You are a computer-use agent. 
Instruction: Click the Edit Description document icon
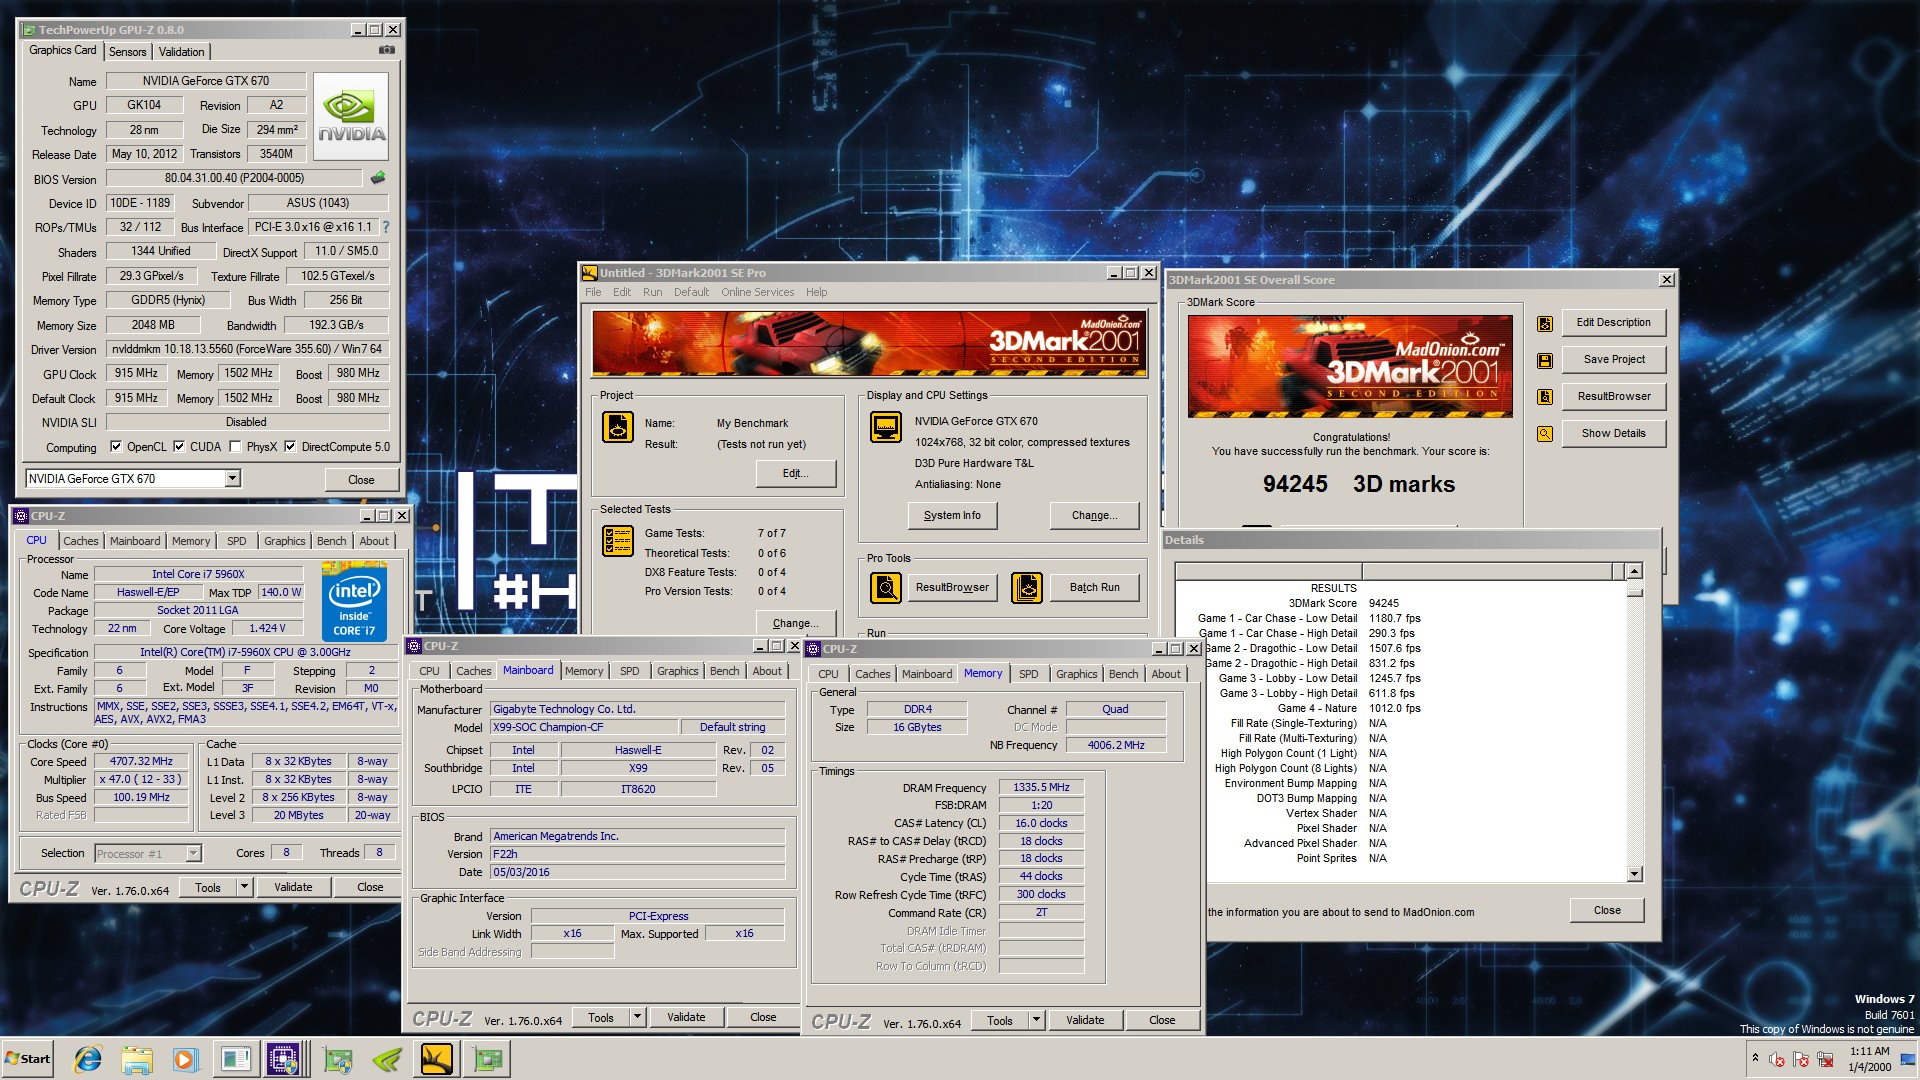pyautogui.click(x=1545, y=323)
